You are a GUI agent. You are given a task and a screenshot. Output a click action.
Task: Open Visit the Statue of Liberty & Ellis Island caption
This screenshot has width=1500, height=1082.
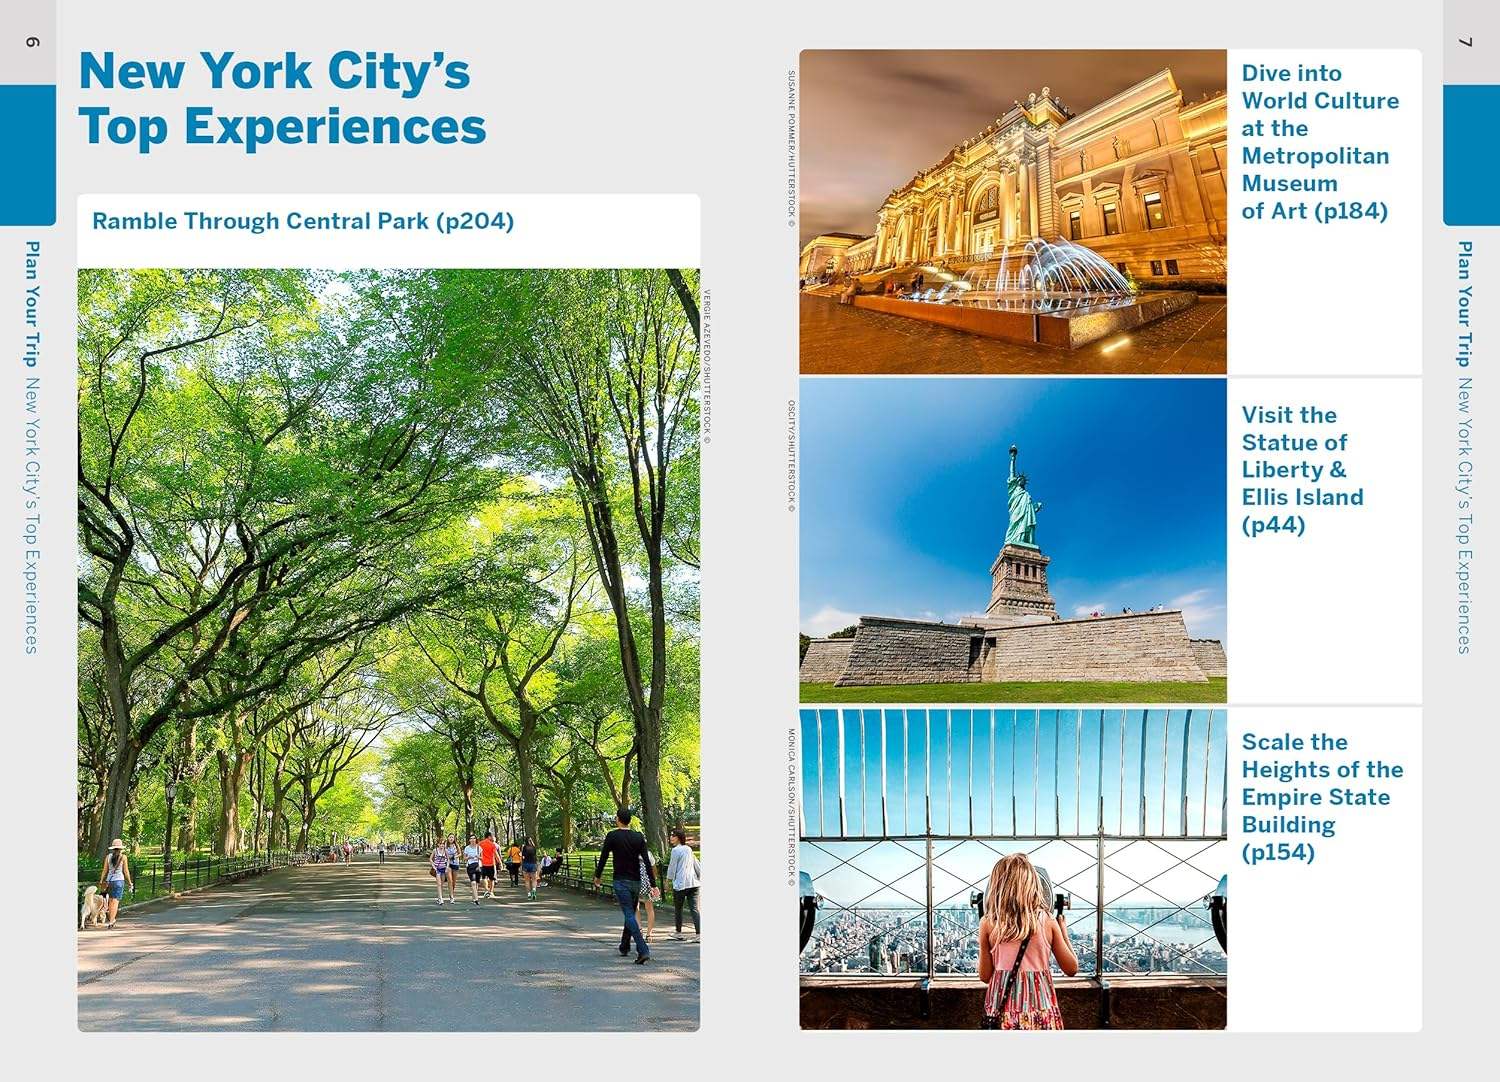[x=1302, y=470]
